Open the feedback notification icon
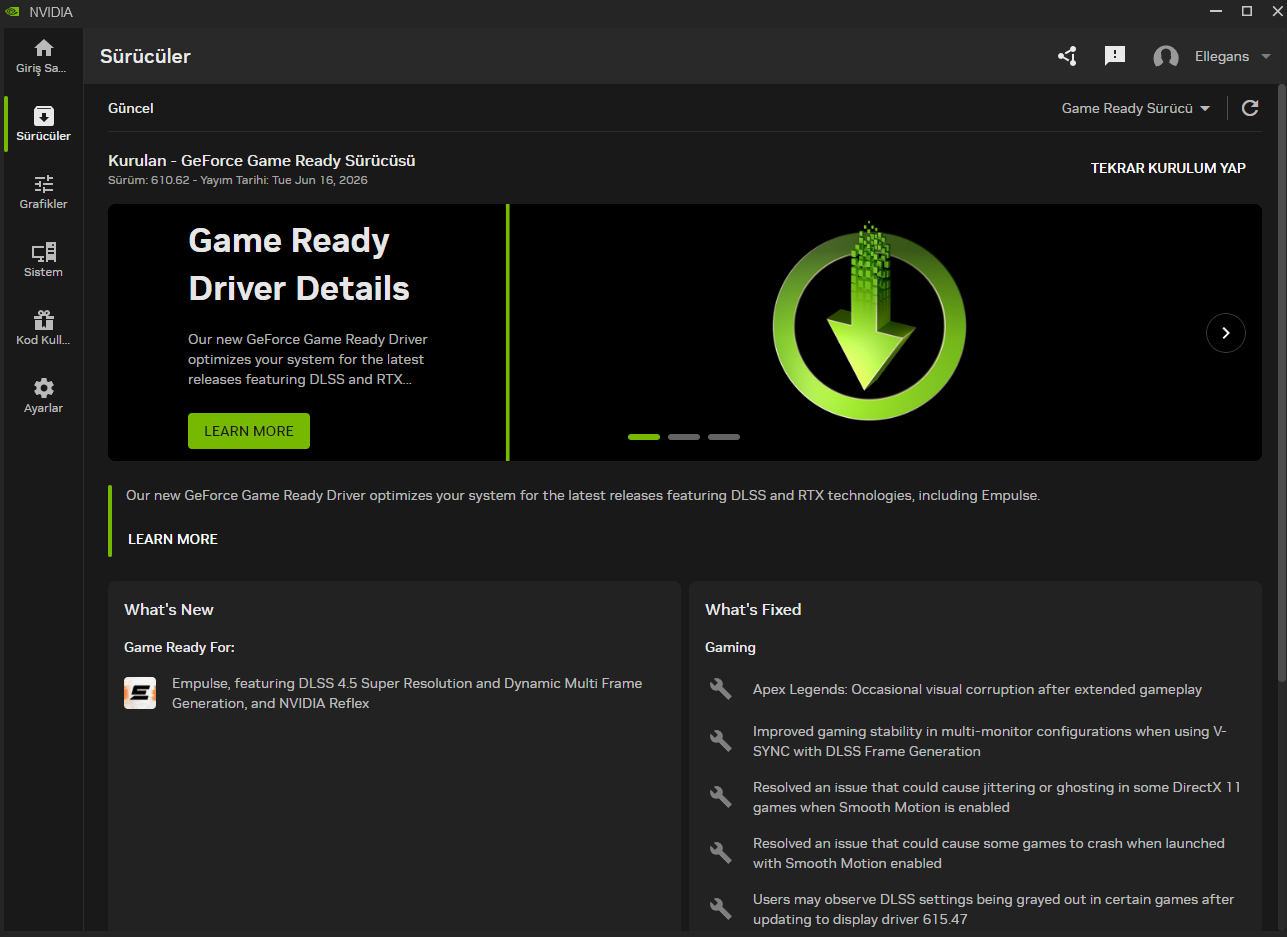The width and height of the screenshot is (1287, 937). (1115, 56)
